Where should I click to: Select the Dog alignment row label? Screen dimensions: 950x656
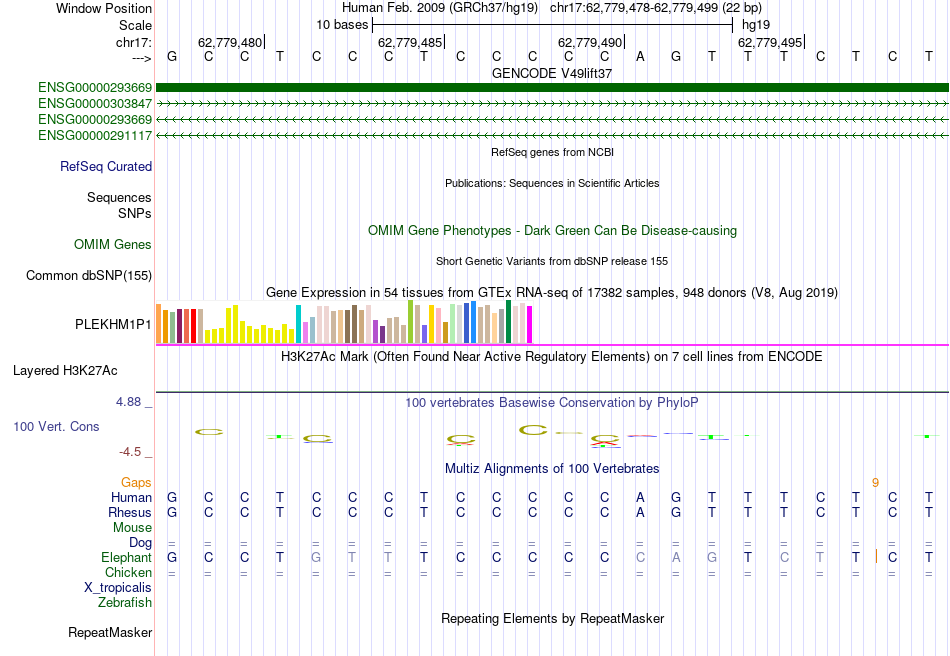[140, 543]
